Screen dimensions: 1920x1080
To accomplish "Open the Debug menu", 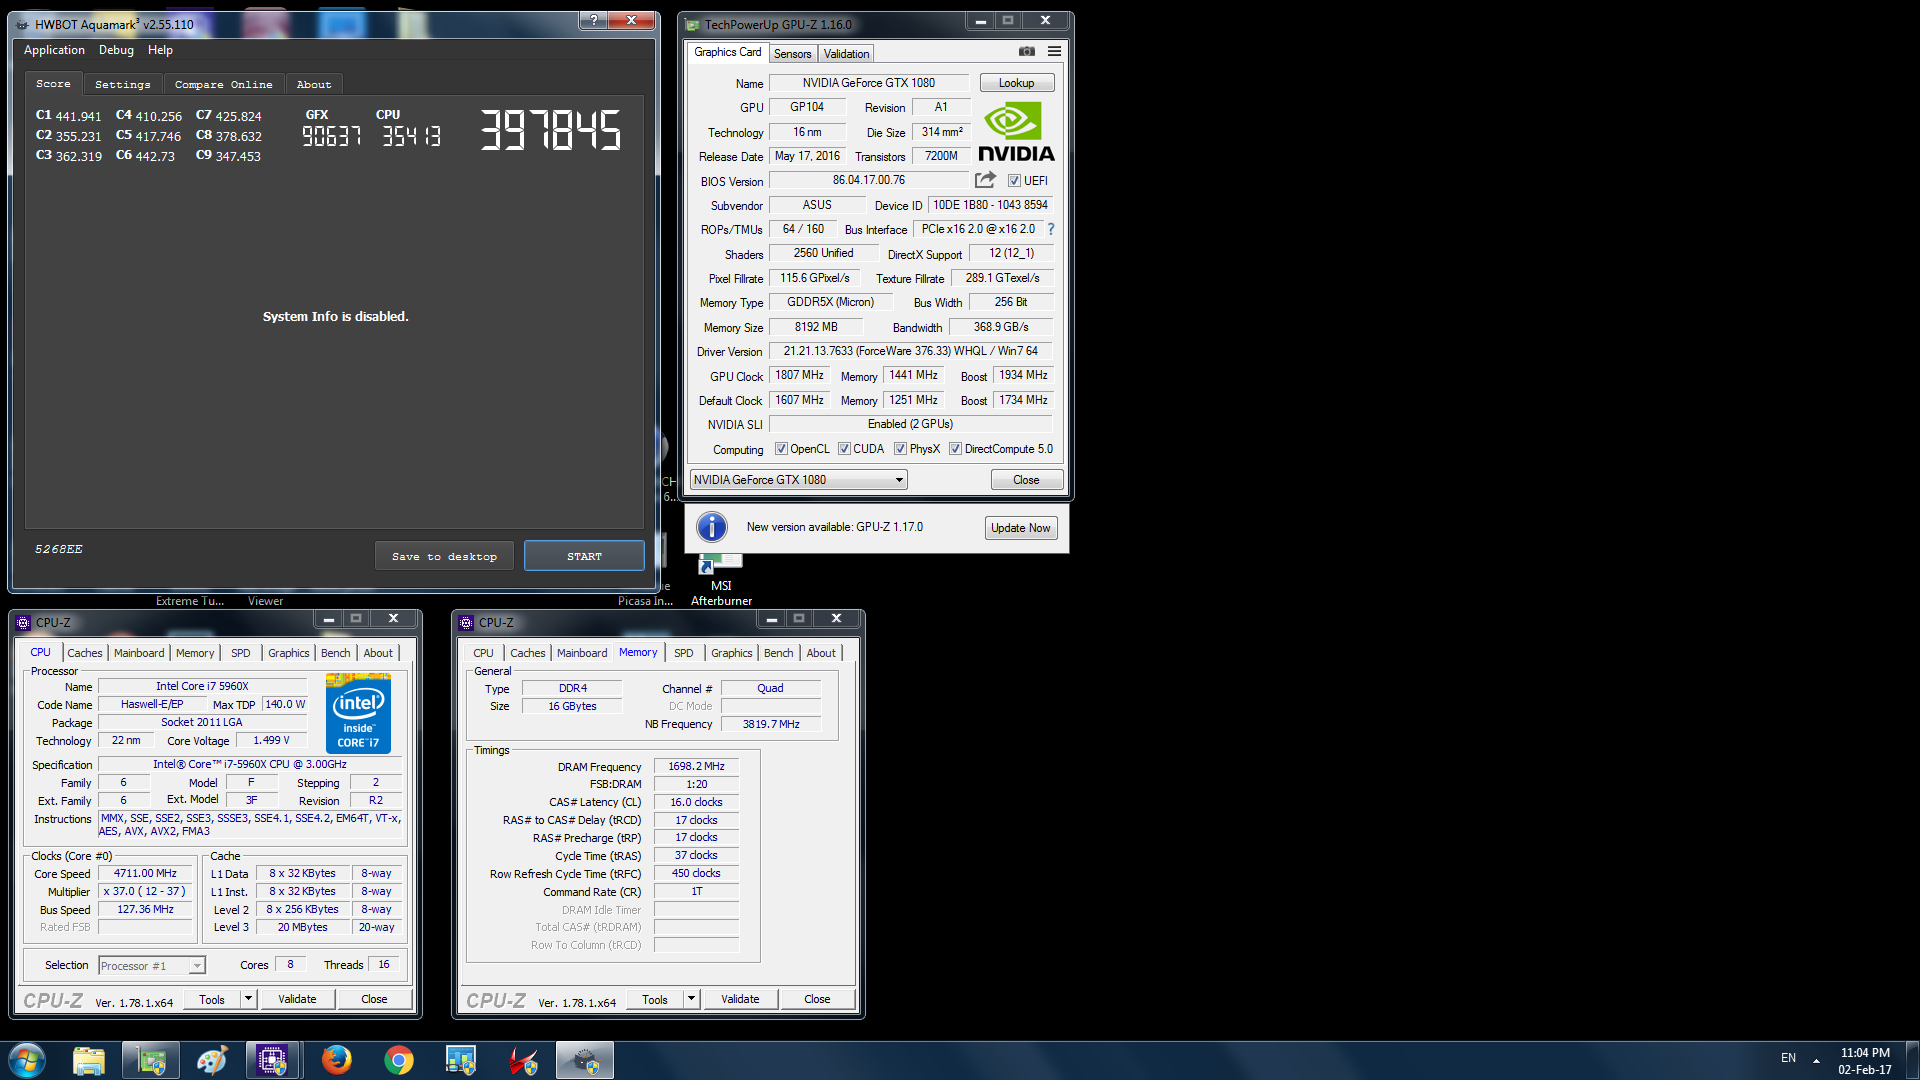I will 116,50.
